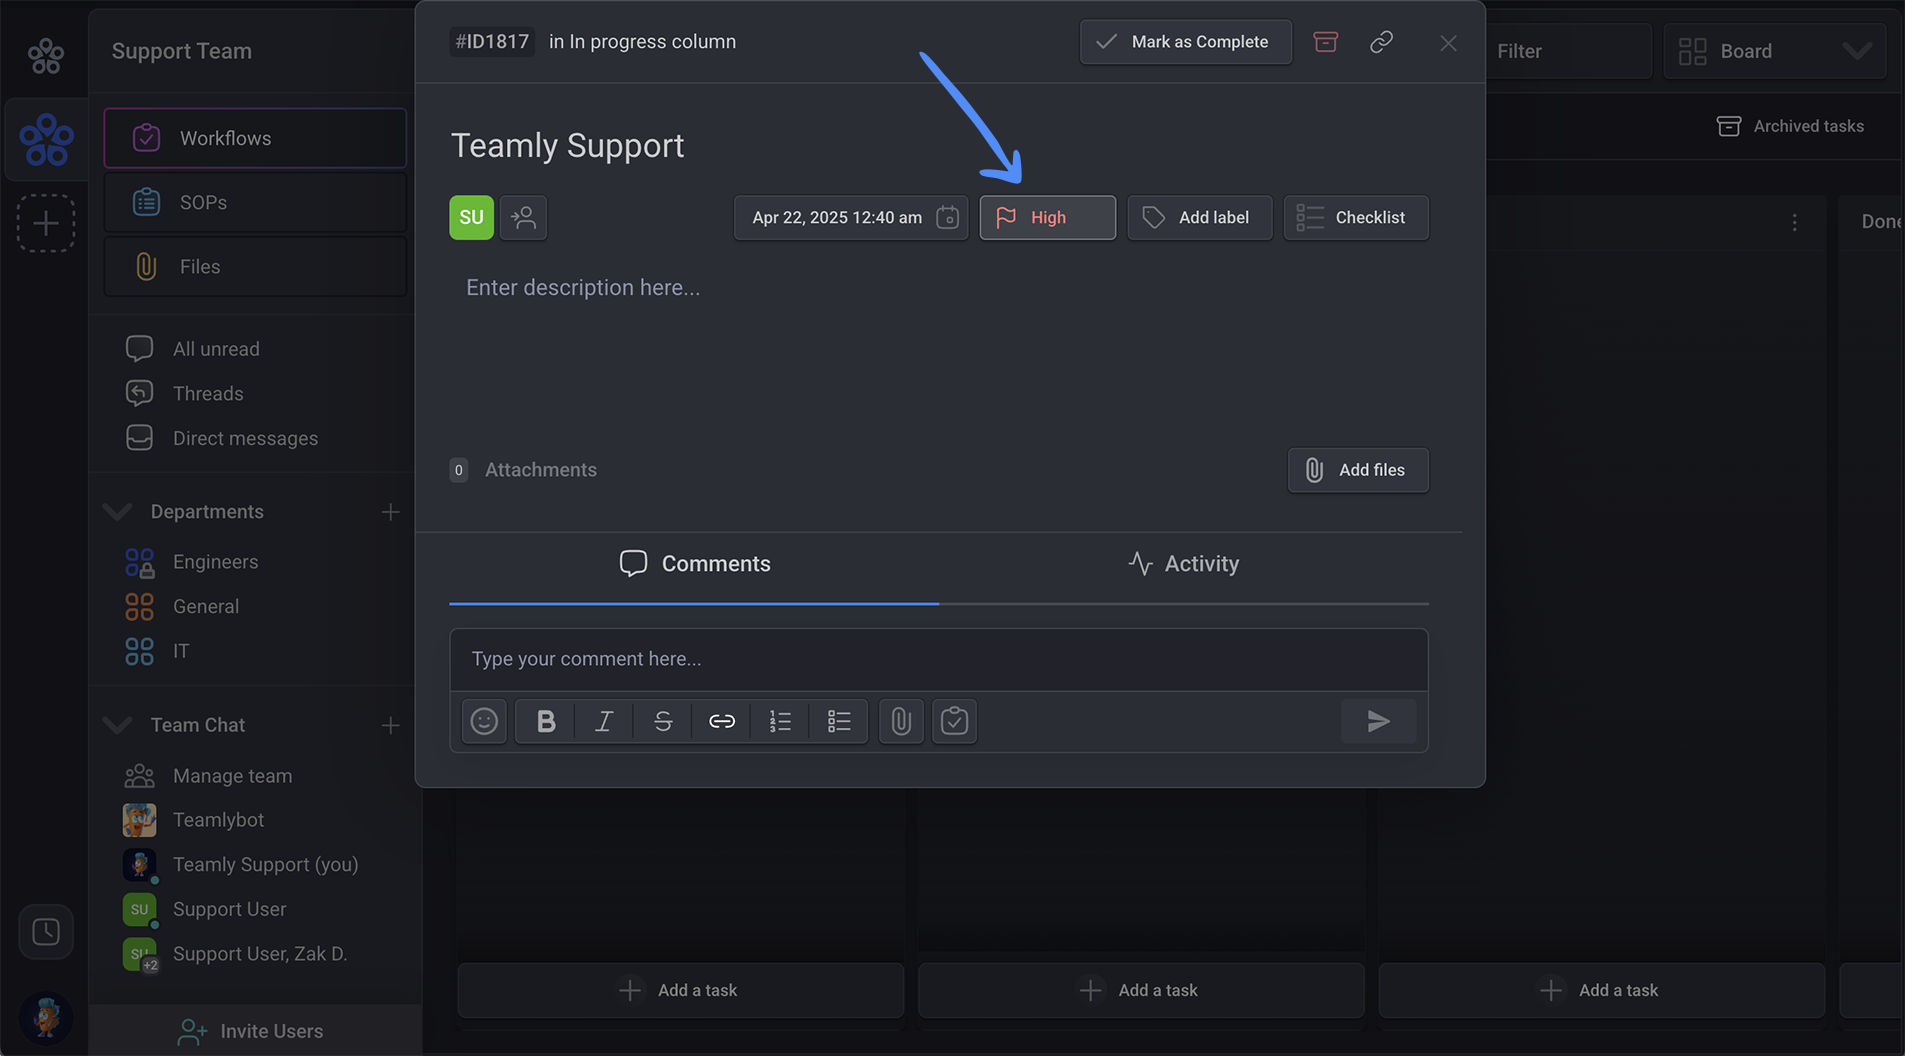The width and height of the screenshot is (1905, 1056).
Task: Open the Checklist button
Action: click(1355, 217)
